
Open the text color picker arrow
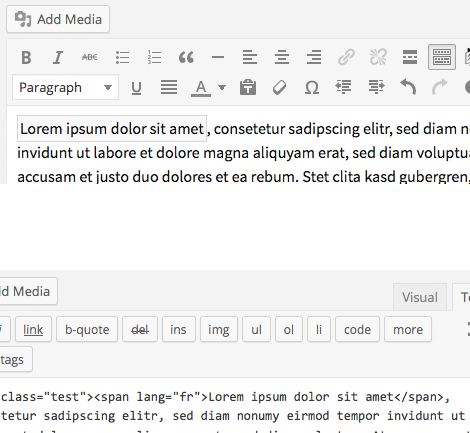222,88
